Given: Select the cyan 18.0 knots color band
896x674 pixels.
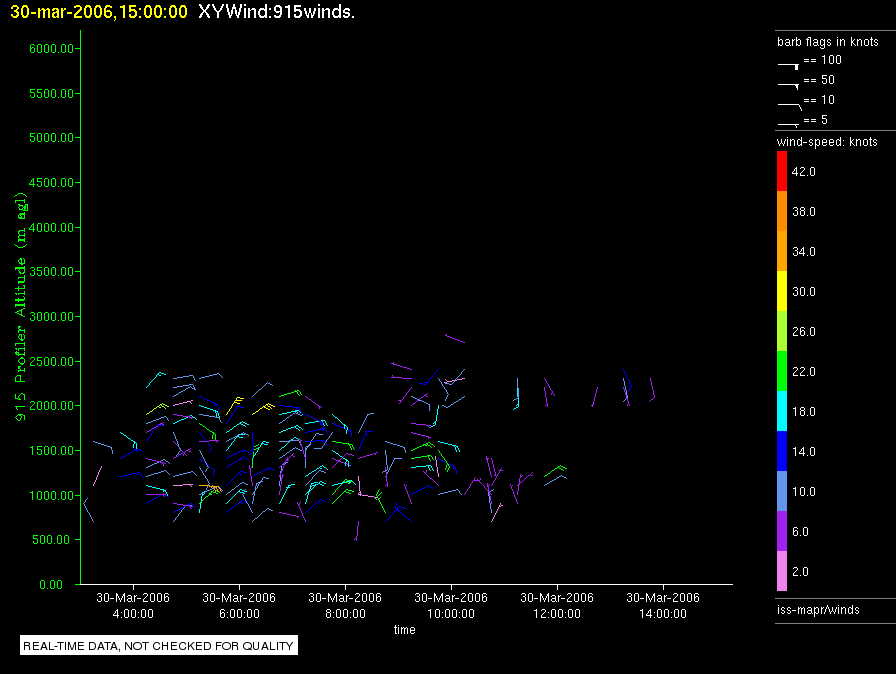Looking at the screenshot, I should (782, 411).
